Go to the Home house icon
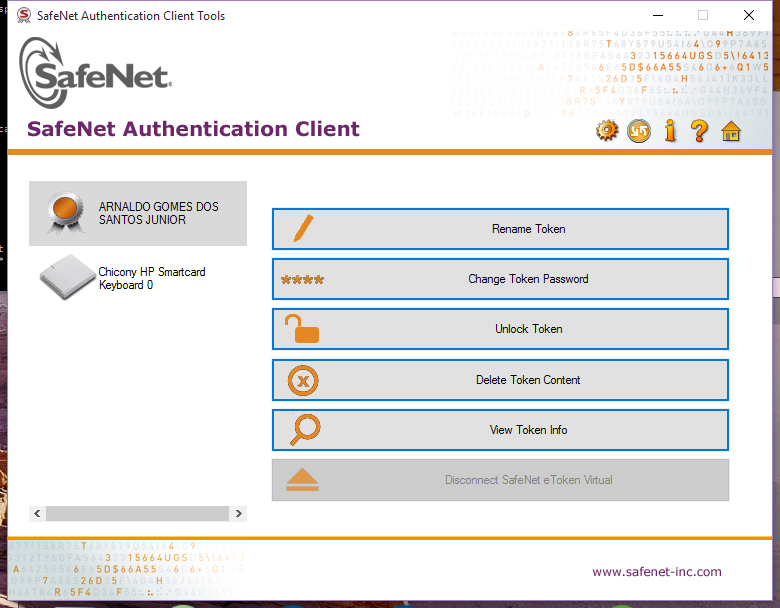The height and width of the screenshot is (608, 780). (x=731, y=132)
